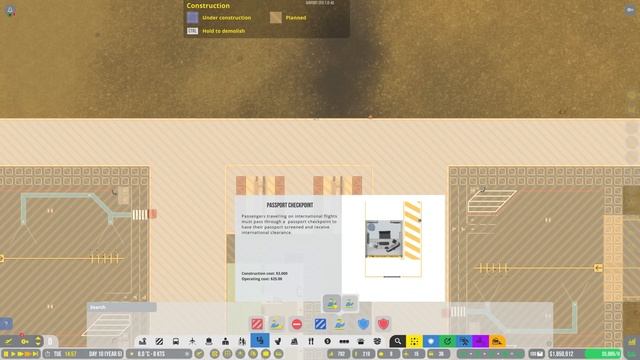
Task: Open the three dots build category
Action: 344,341
